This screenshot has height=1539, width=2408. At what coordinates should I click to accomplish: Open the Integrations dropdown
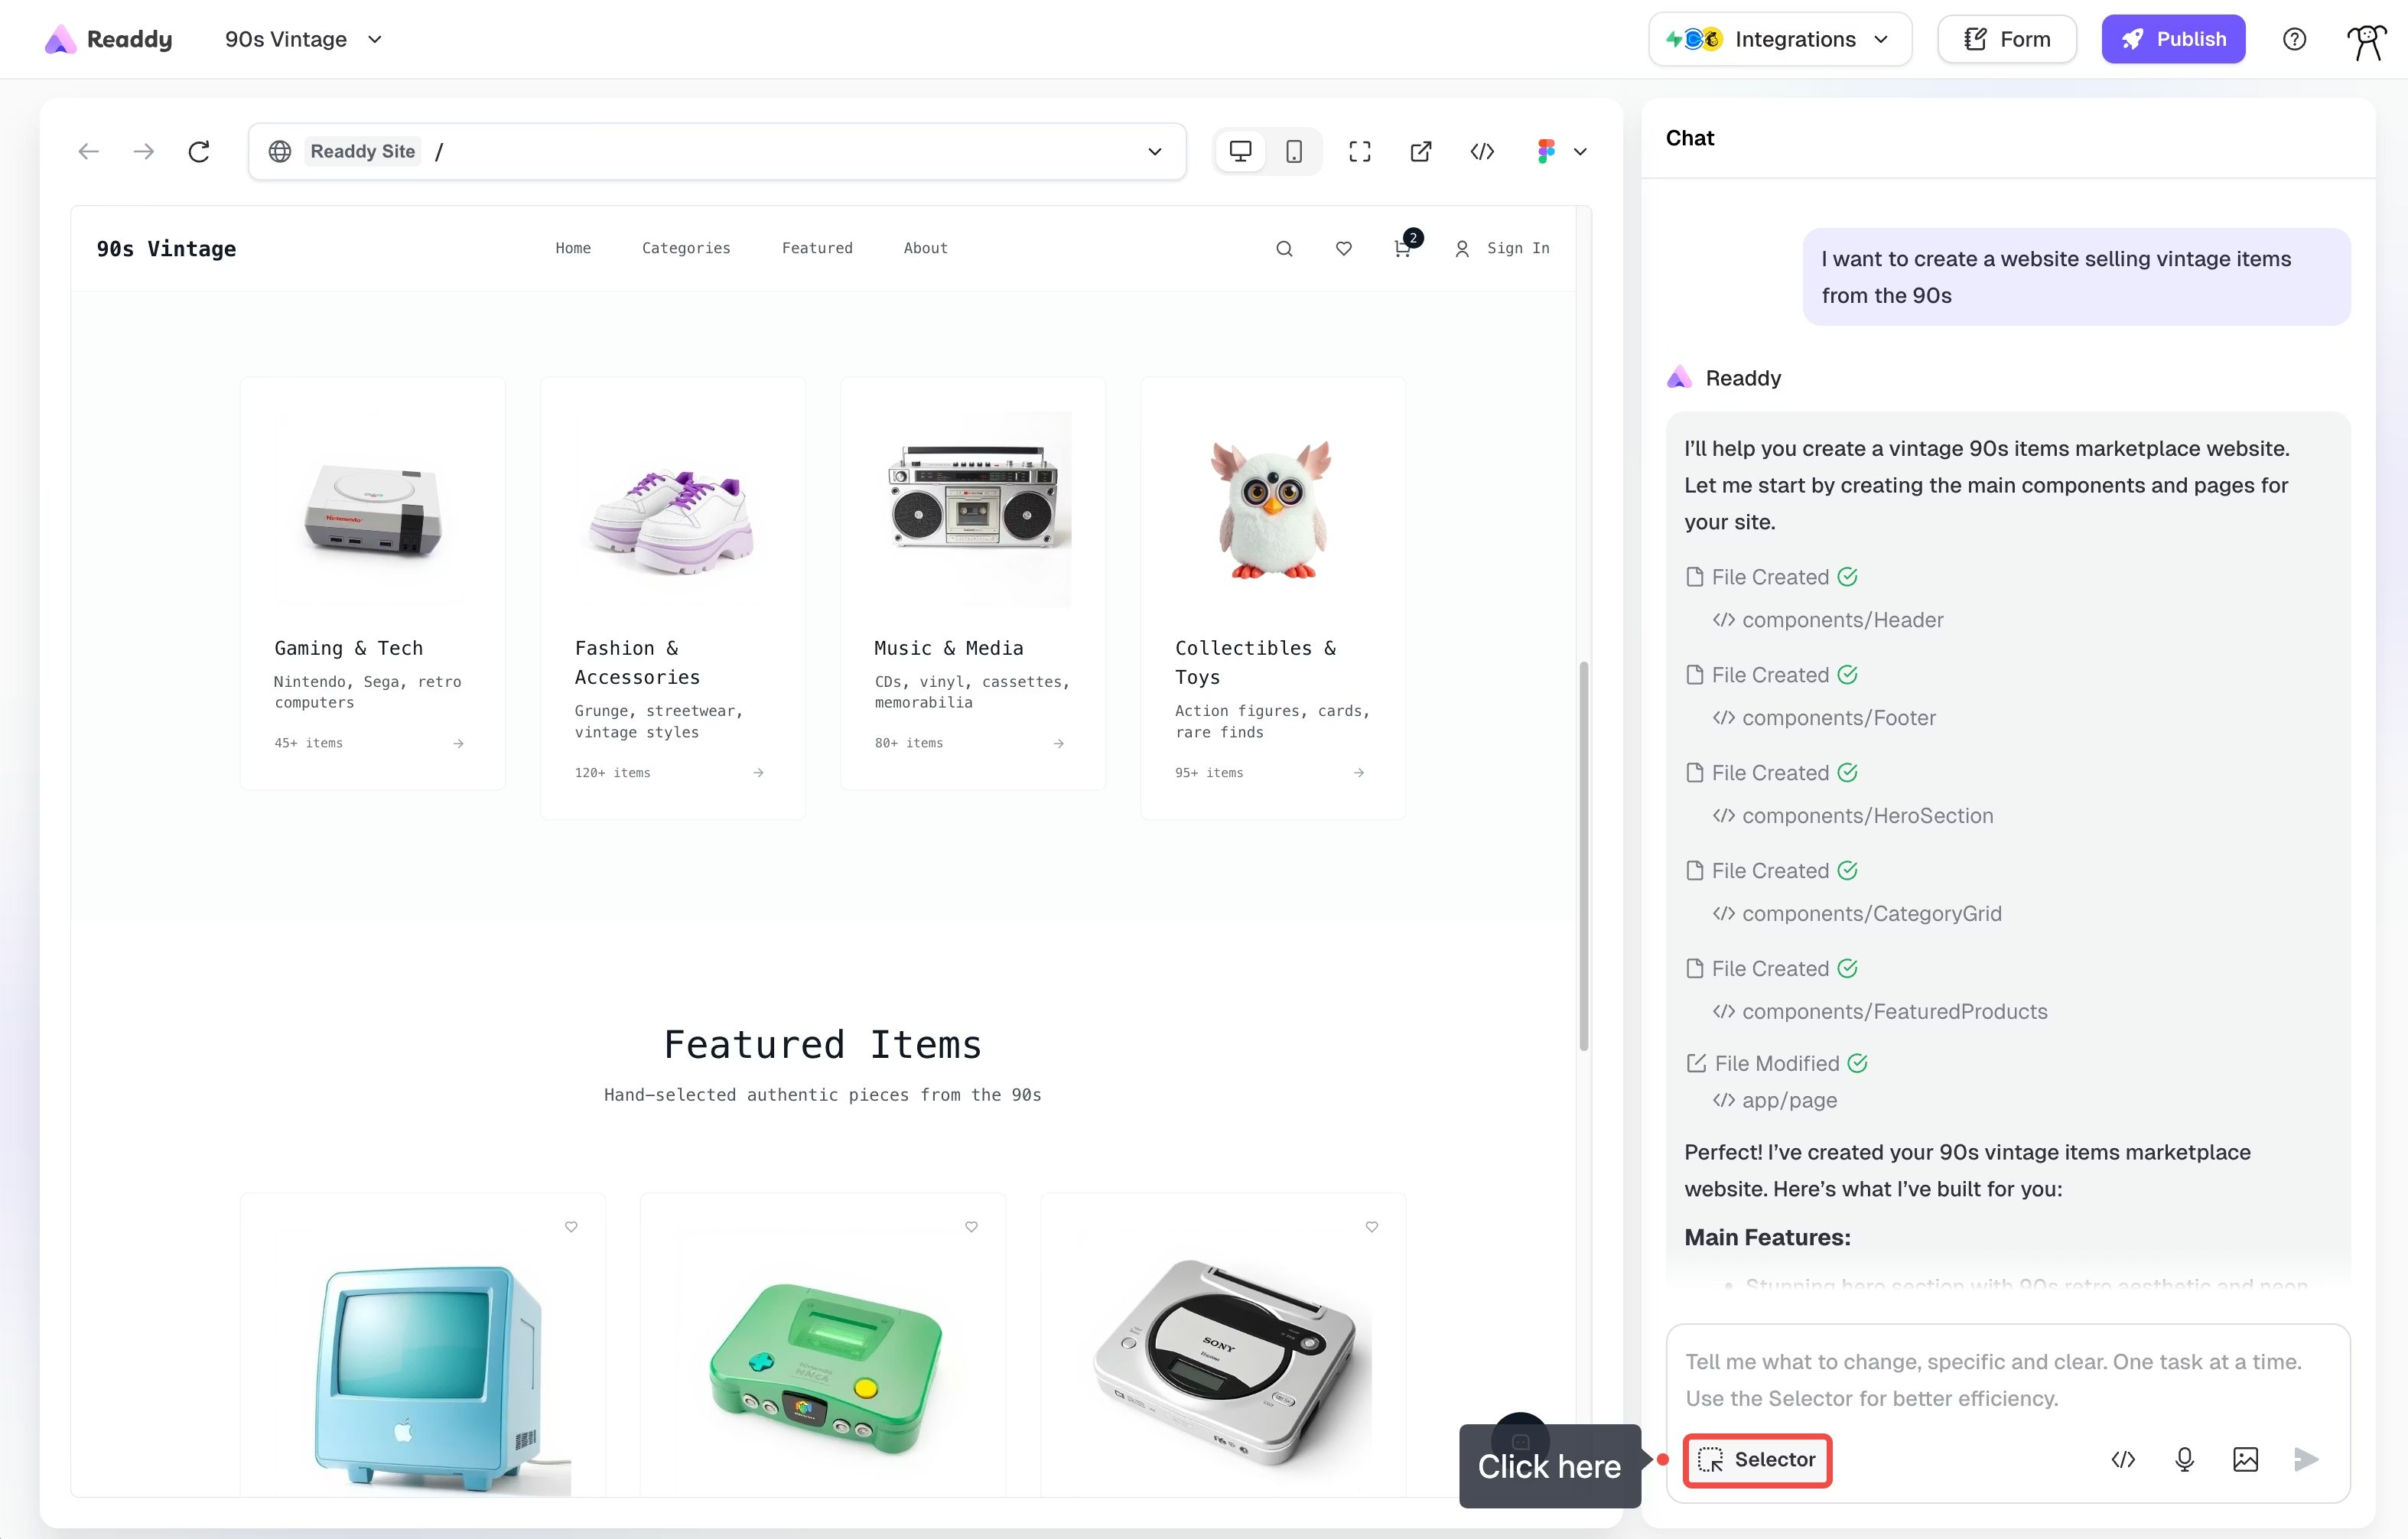pyautogui.click(x=1779, y=39)
